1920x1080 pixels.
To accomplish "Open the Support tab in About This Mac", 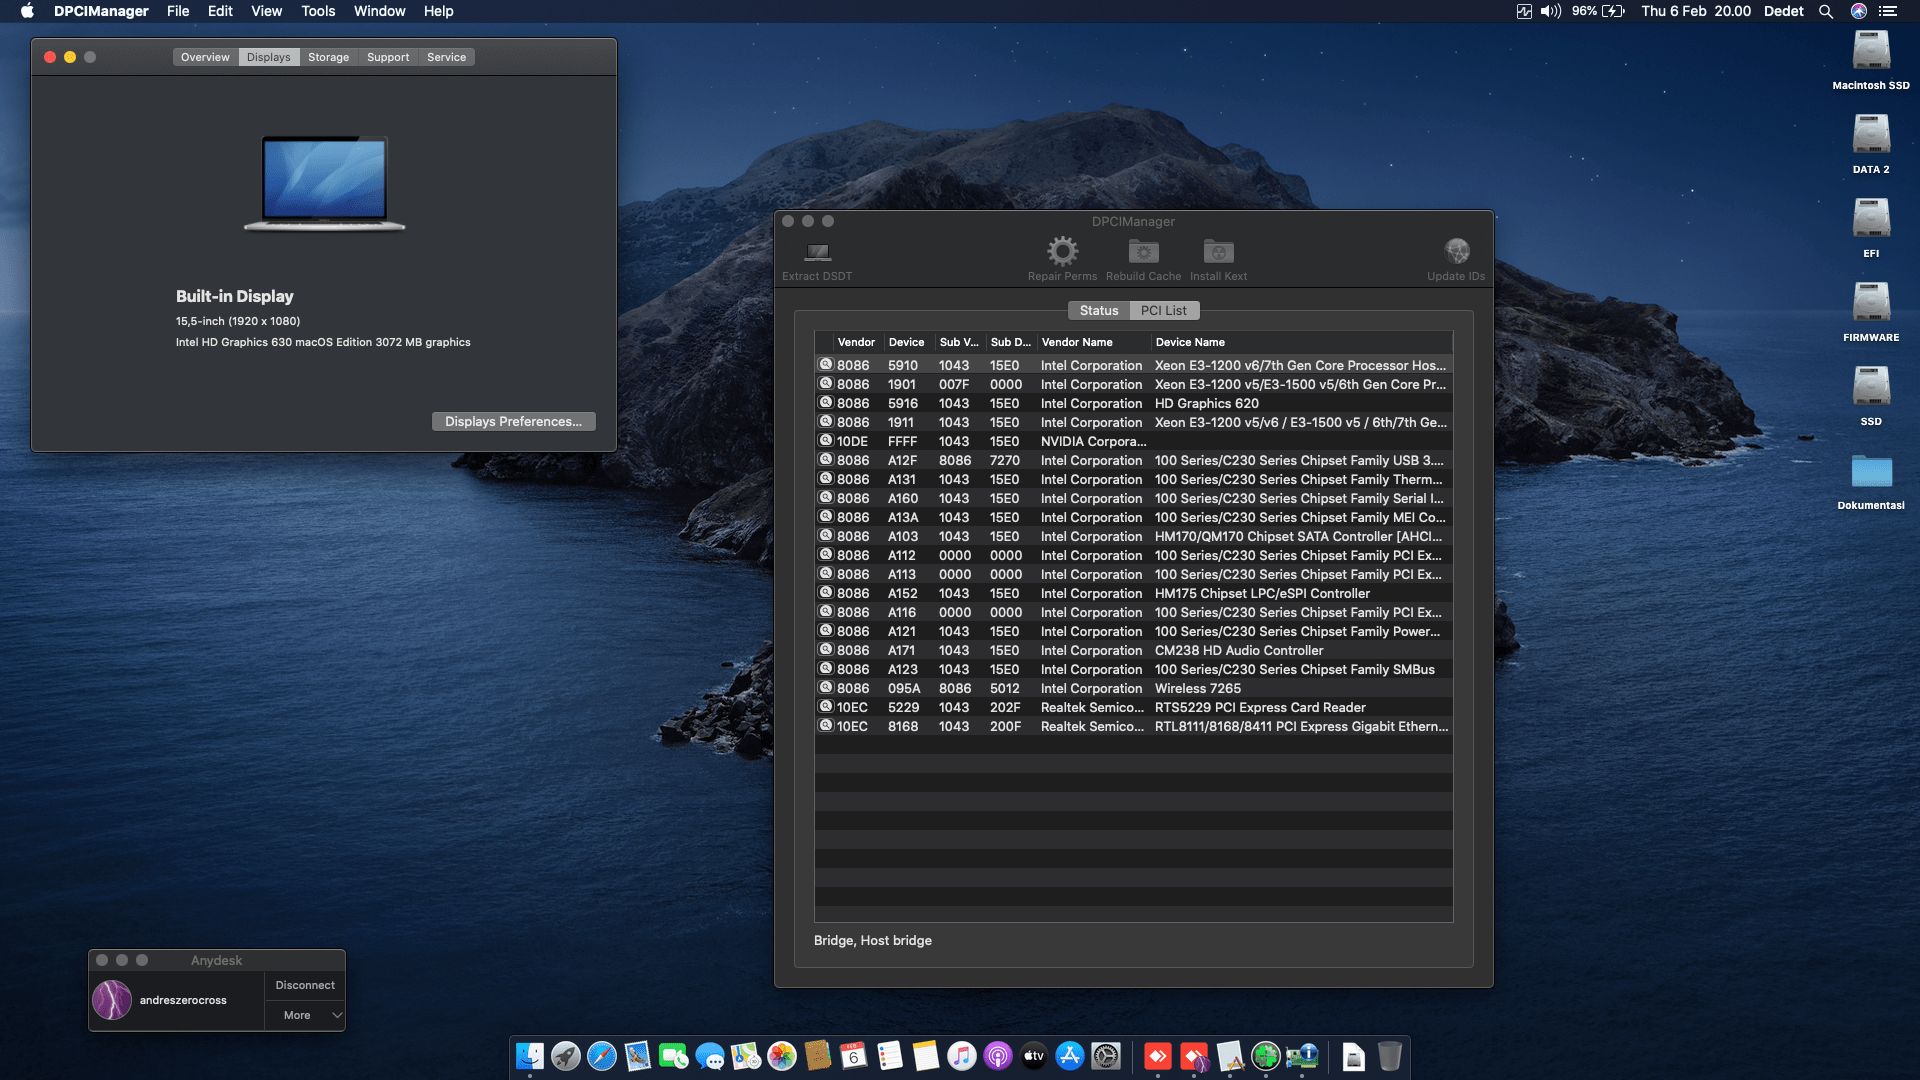I will pos(388,57).
